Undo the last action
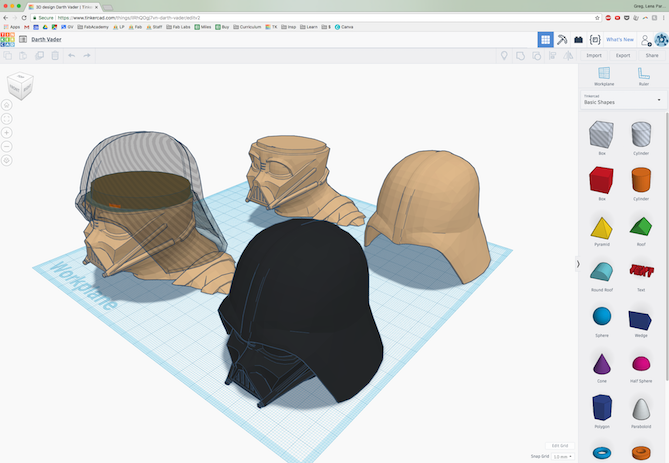Image resolution: width=669 pixels, height=463 pixels. coord(72,55)
